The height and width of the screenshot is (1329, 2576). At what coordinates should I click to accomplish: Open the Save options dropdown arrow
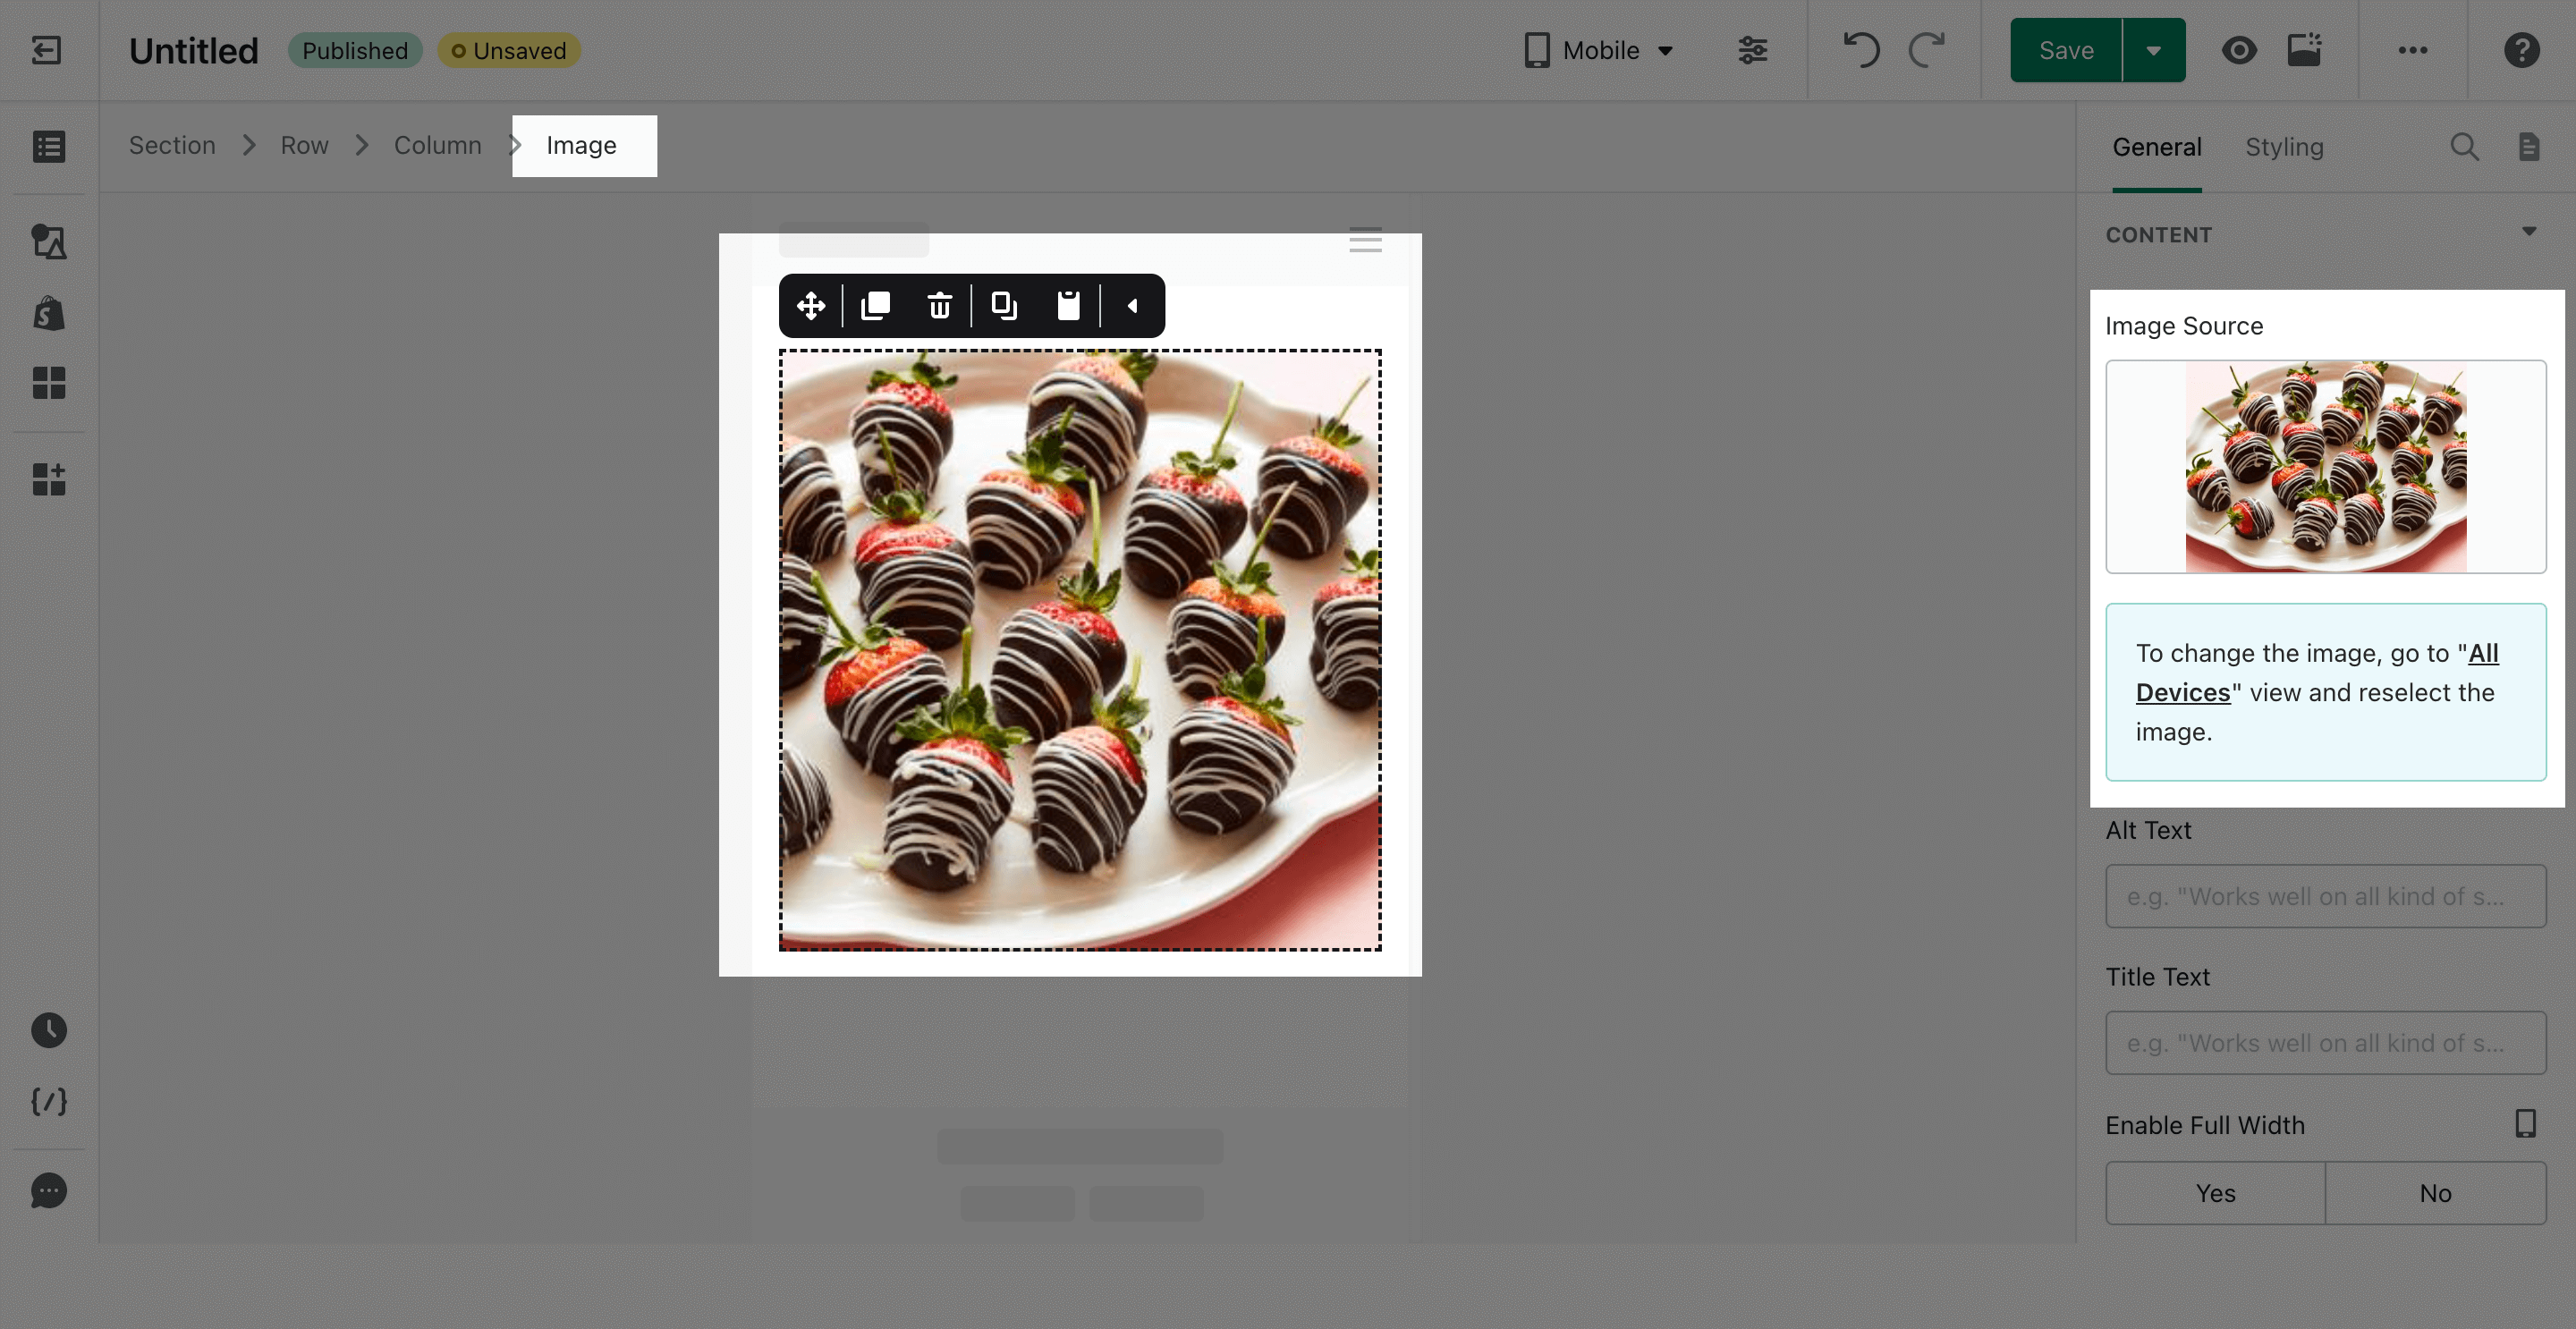pyautogui.click(x=2154, y=50)
